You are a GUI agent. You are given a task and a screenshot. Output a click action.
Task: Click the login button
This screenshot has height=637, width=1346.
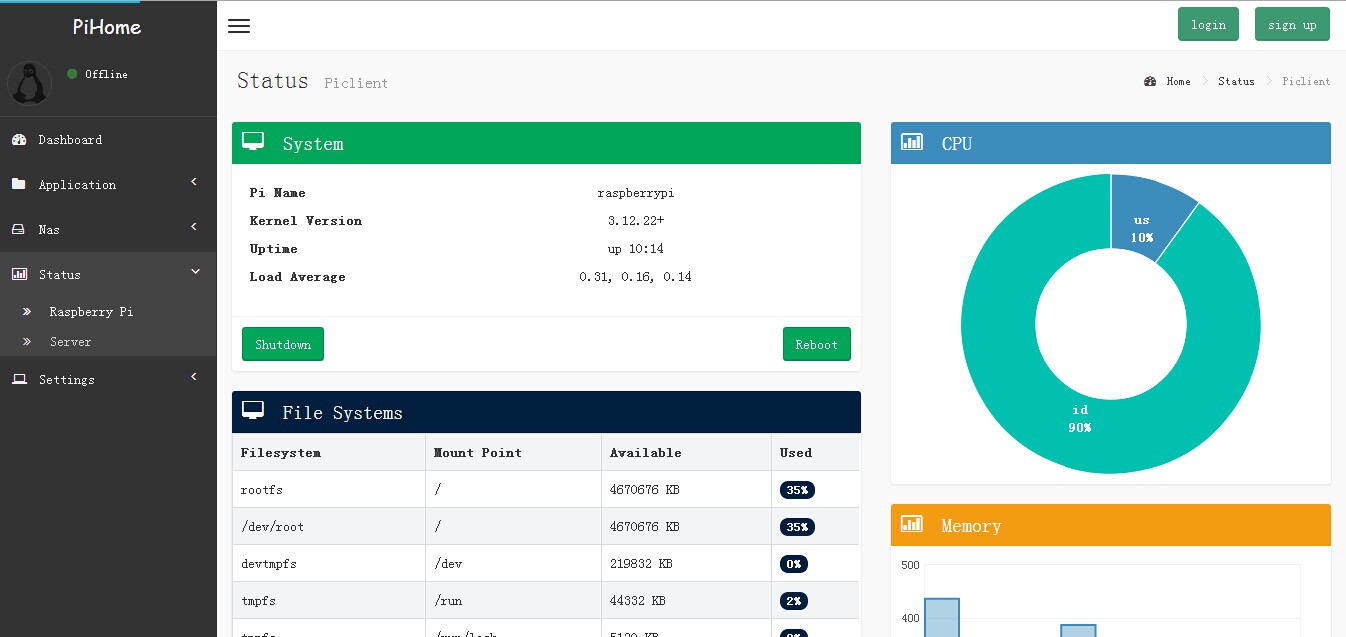pos(1208,25)
